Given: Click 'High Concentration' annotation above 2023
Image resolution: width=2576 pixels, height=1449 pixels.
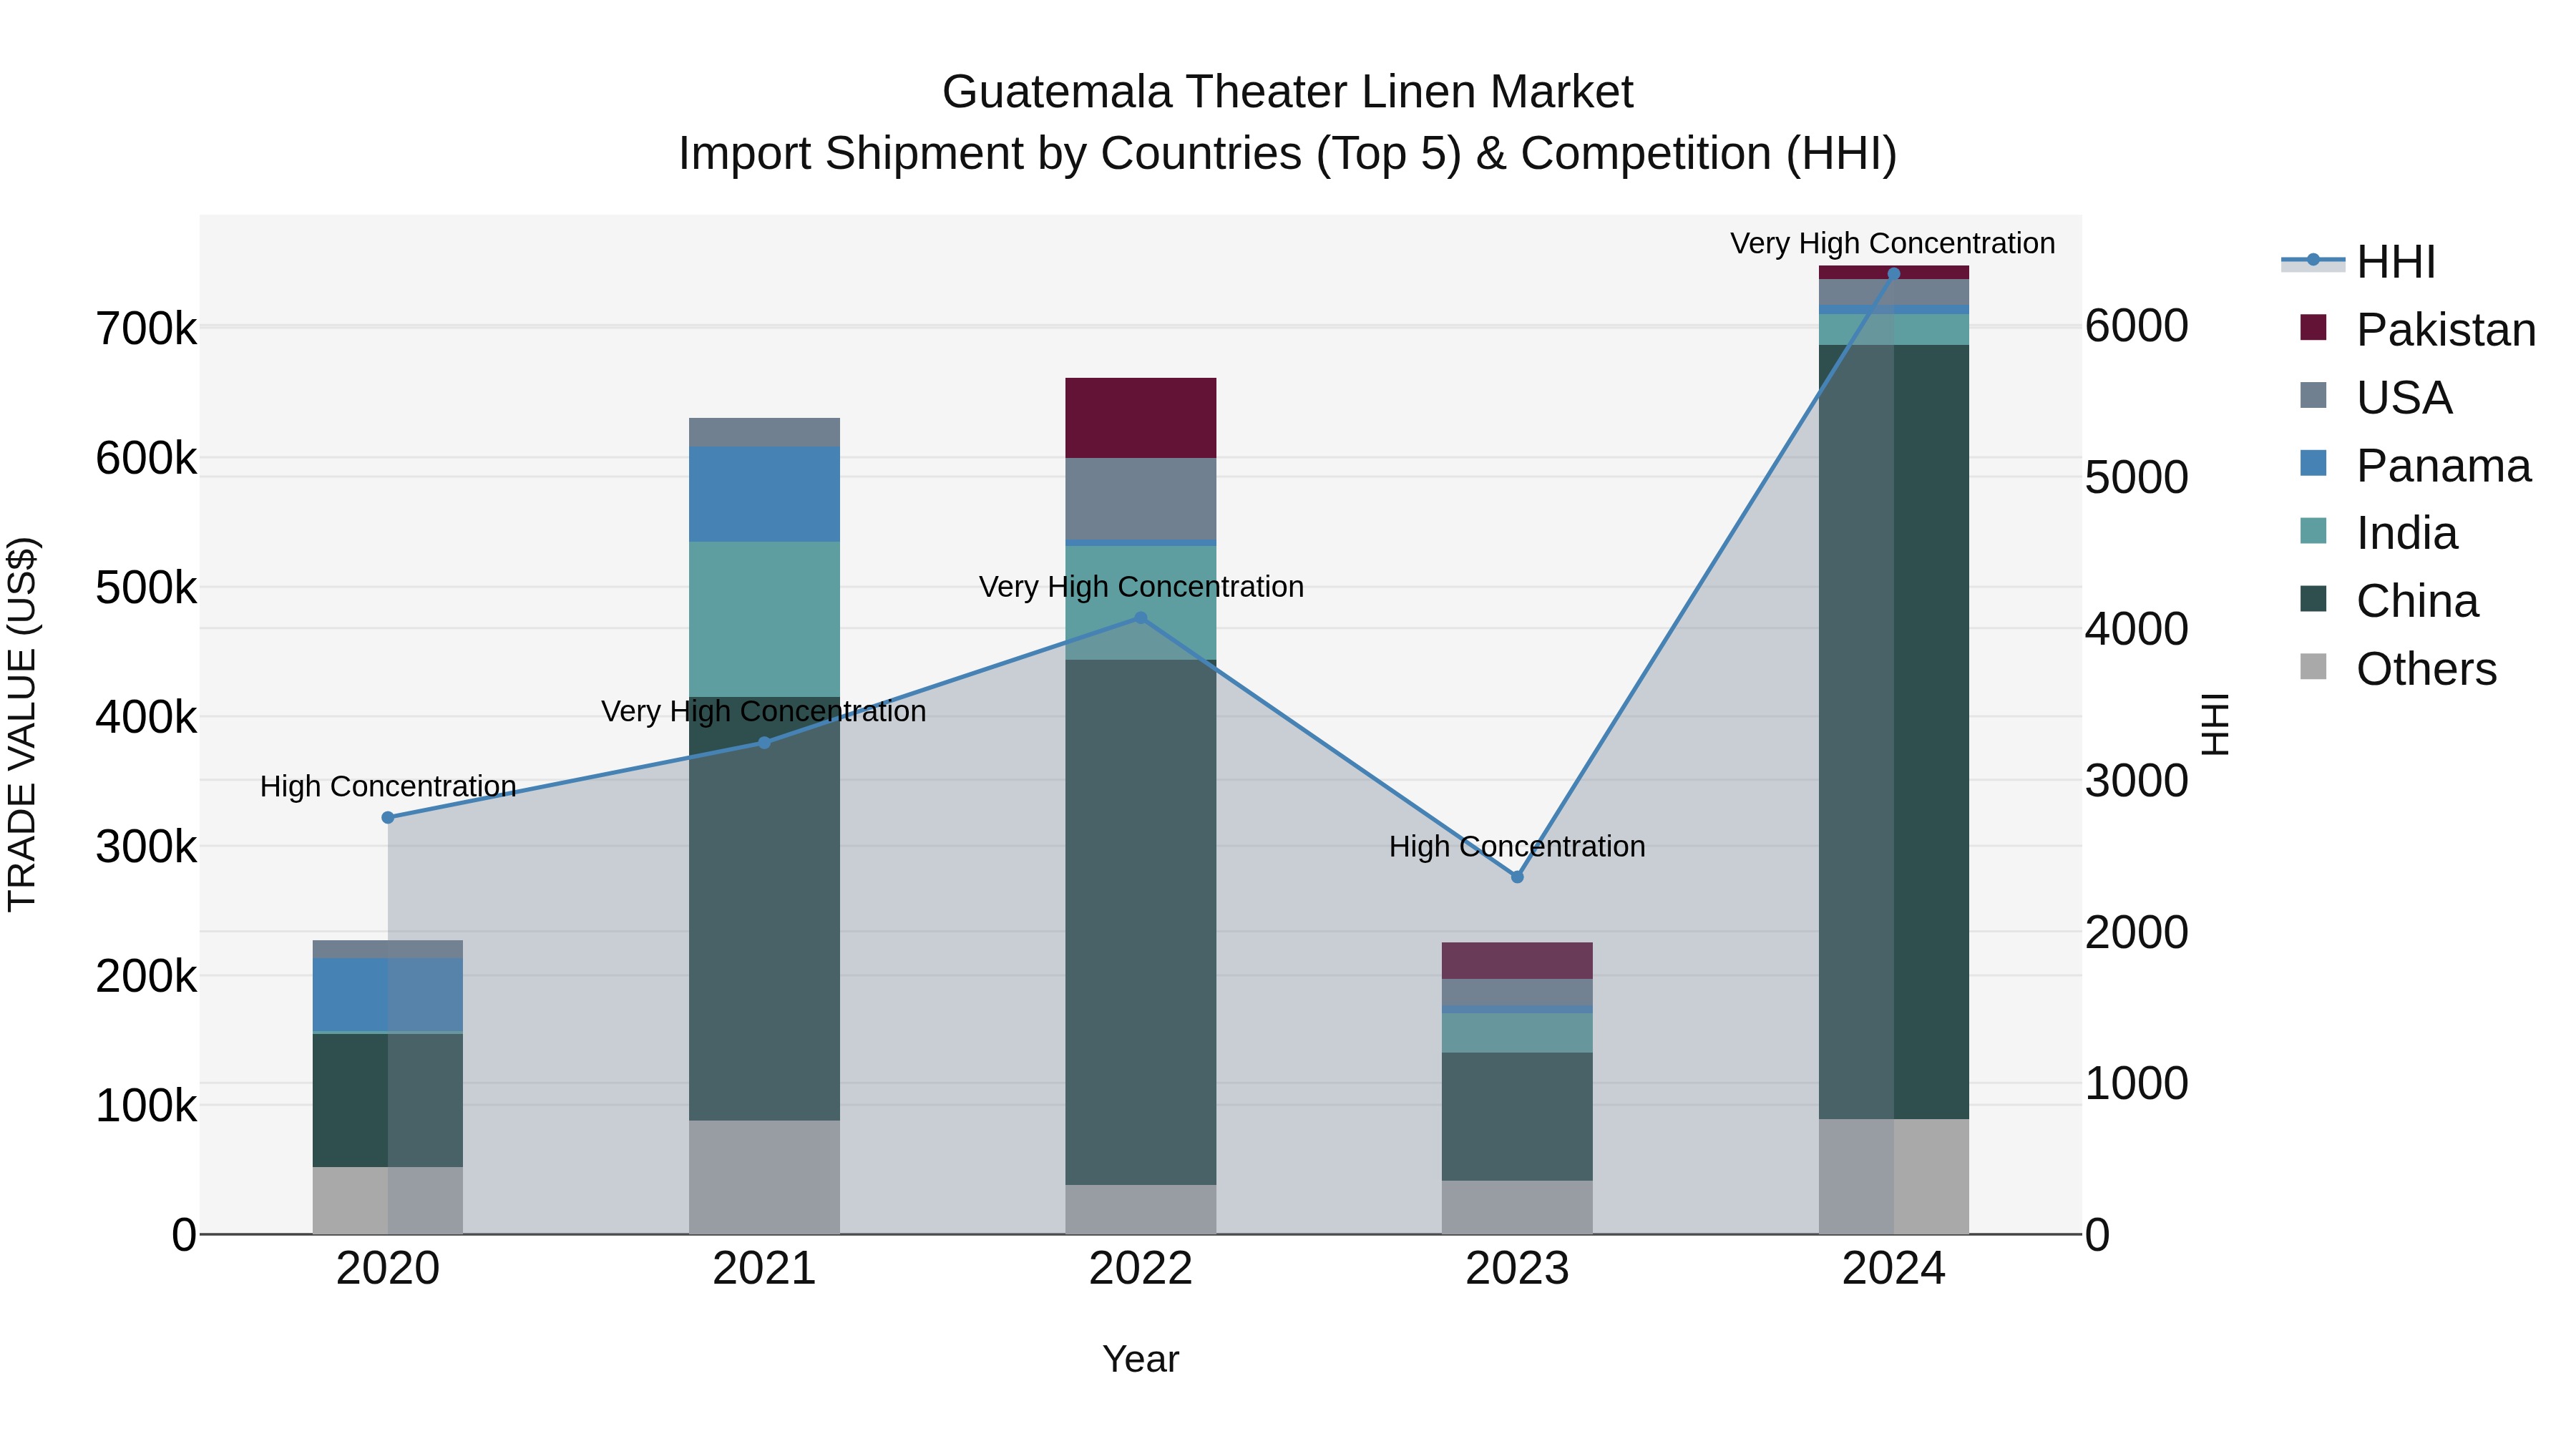Looking at the screenshot, I should 1517,846.
